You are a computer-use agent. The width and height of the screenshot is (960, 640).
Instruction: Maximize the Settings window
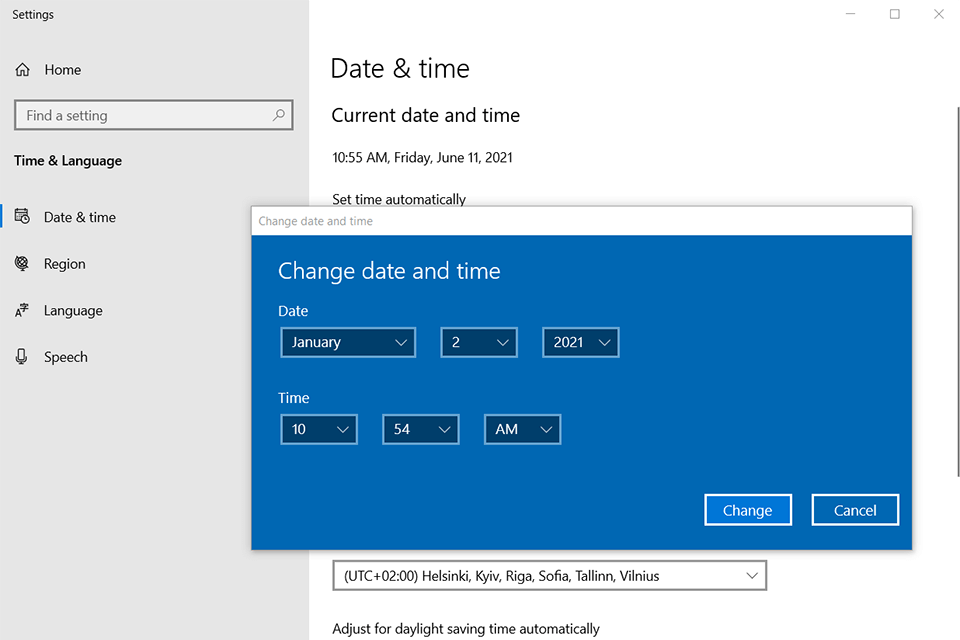(x=895, y=14)
